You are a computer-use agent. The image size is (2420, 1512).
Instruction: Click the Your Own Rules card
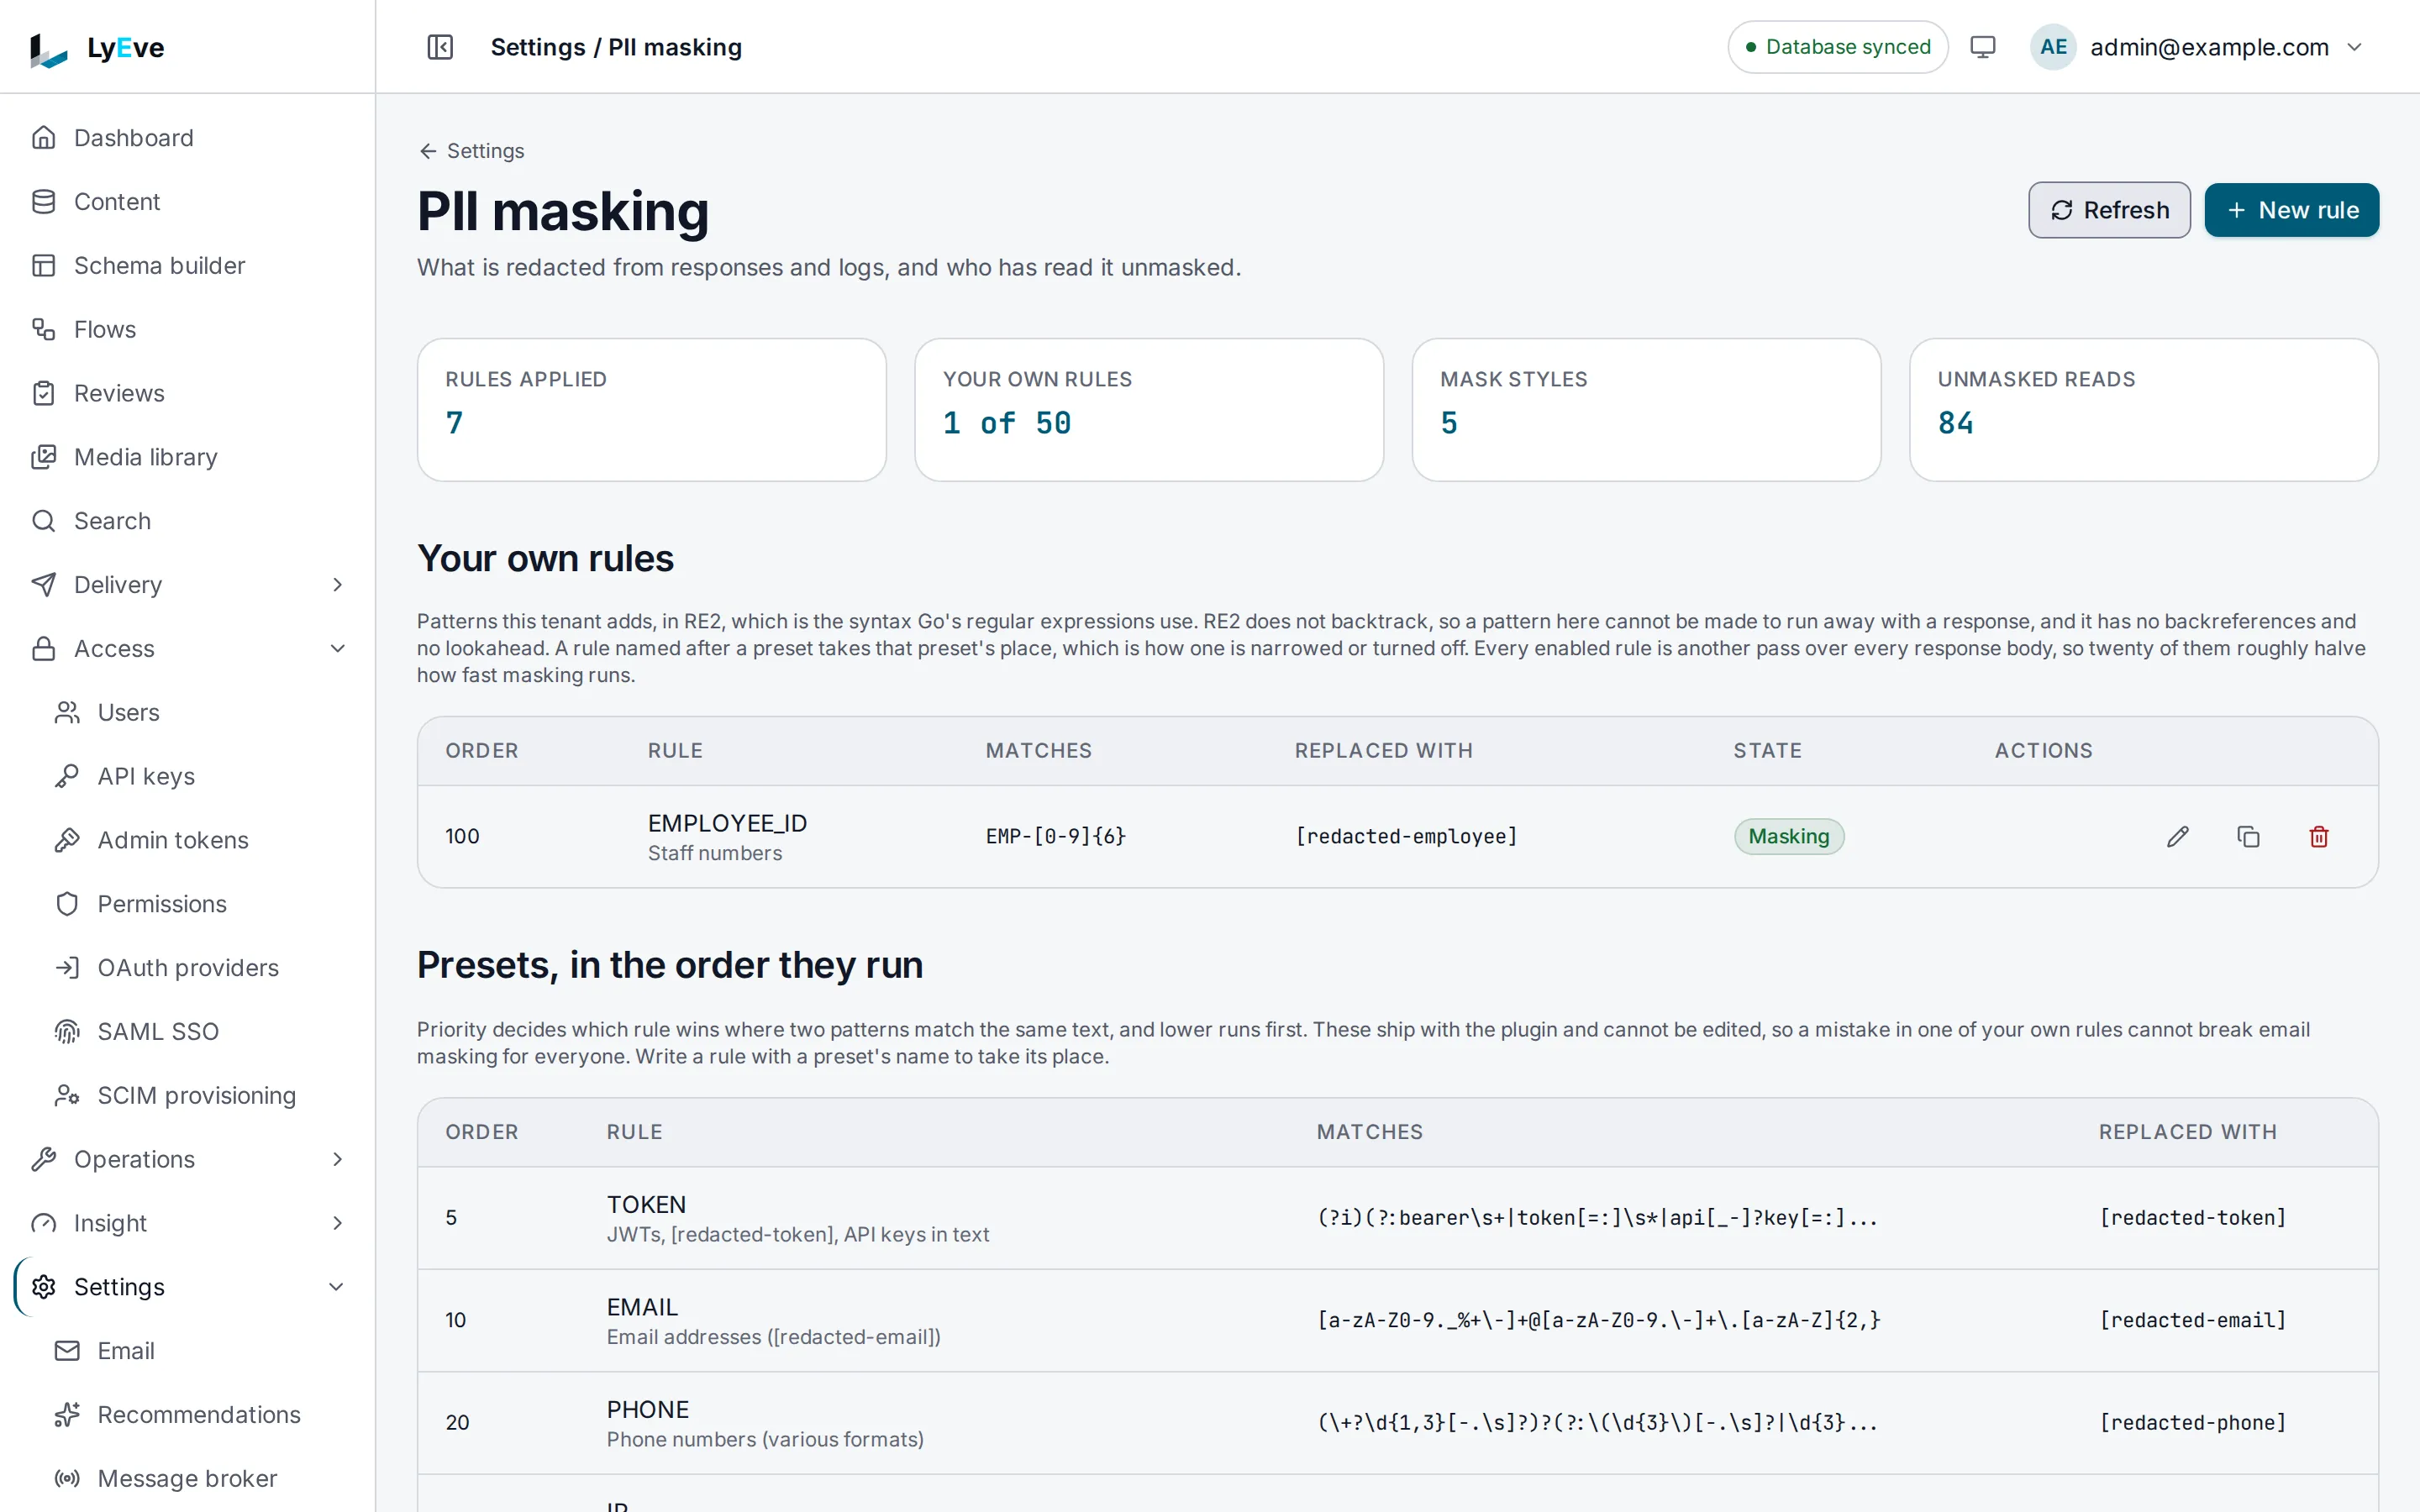tap(1148, 410)
